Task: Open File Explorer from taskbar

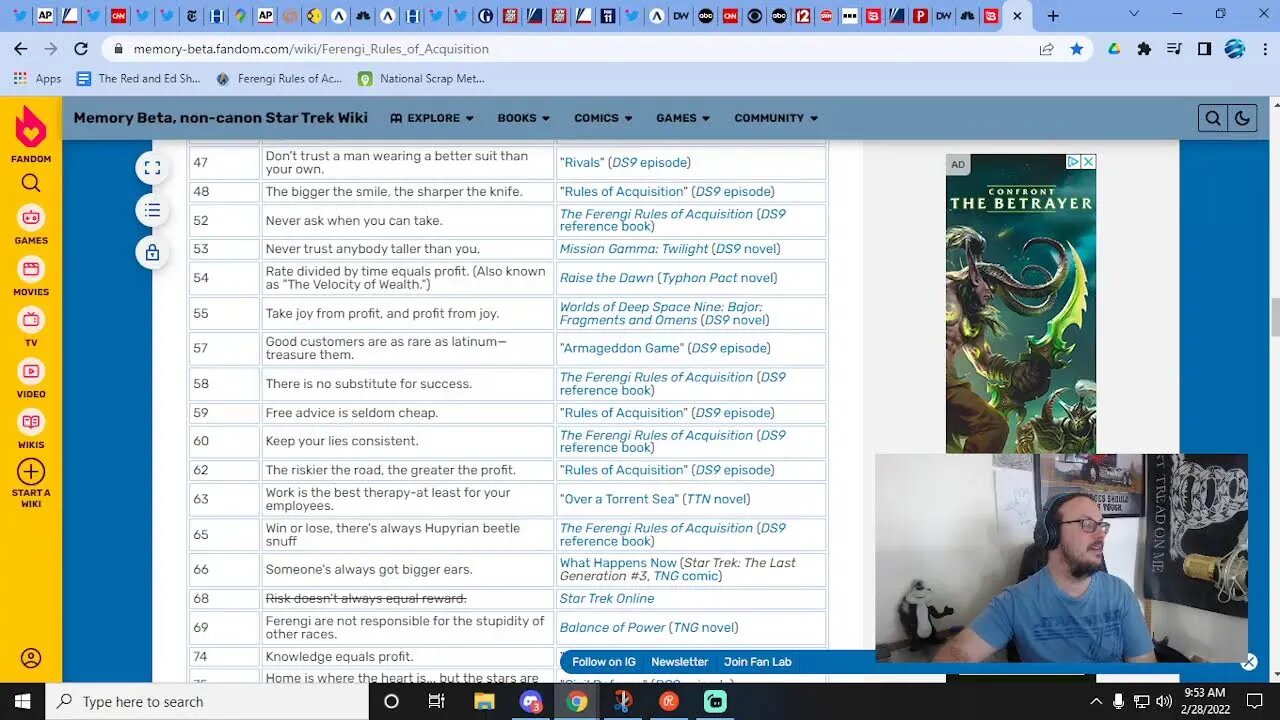Action: click(484, 702)
